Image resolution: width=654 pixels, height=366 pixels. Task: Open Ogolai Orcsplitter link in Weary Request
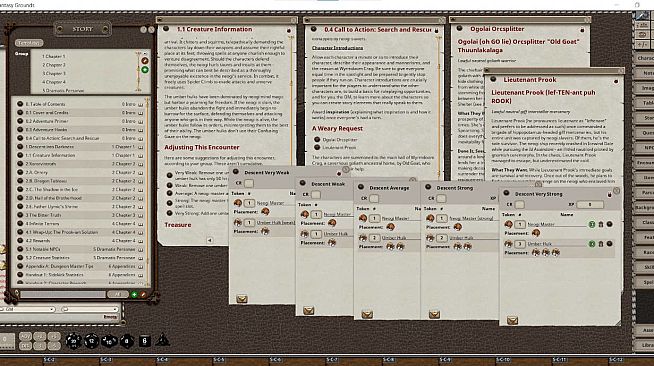(x=317, y=140)
